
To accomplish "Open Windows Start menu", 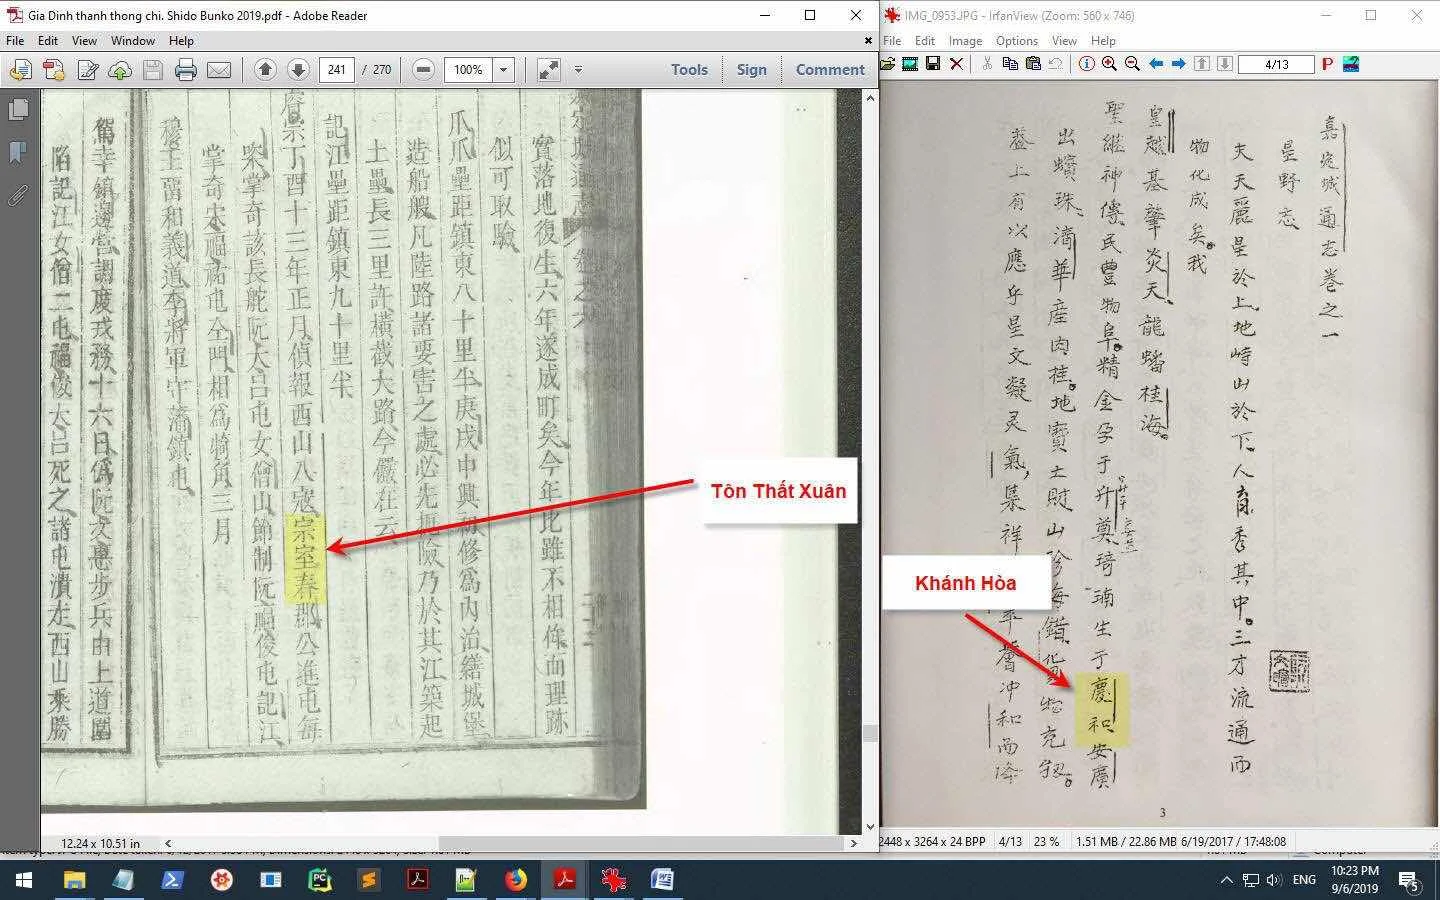I will coord(23,880).
